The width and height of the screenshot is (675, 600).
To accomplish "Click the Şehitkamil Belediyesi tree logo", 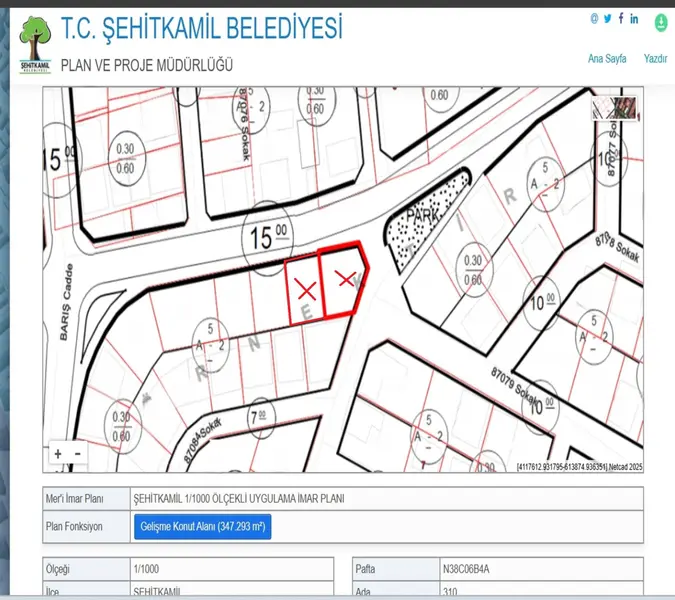I will (36, 45).
